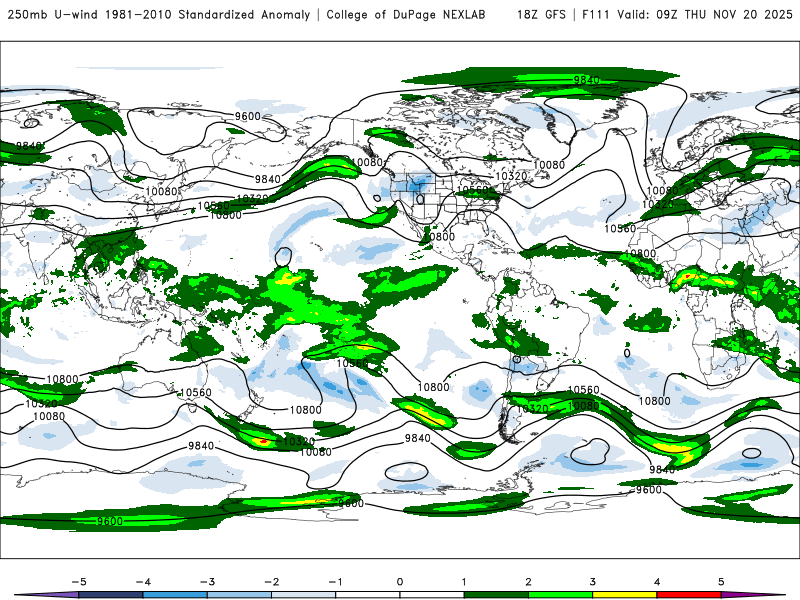Select the dark green 1 to 2 colorbar segment
The width and height of the screenshot is (800, 600).
click(x=496, y=595)
